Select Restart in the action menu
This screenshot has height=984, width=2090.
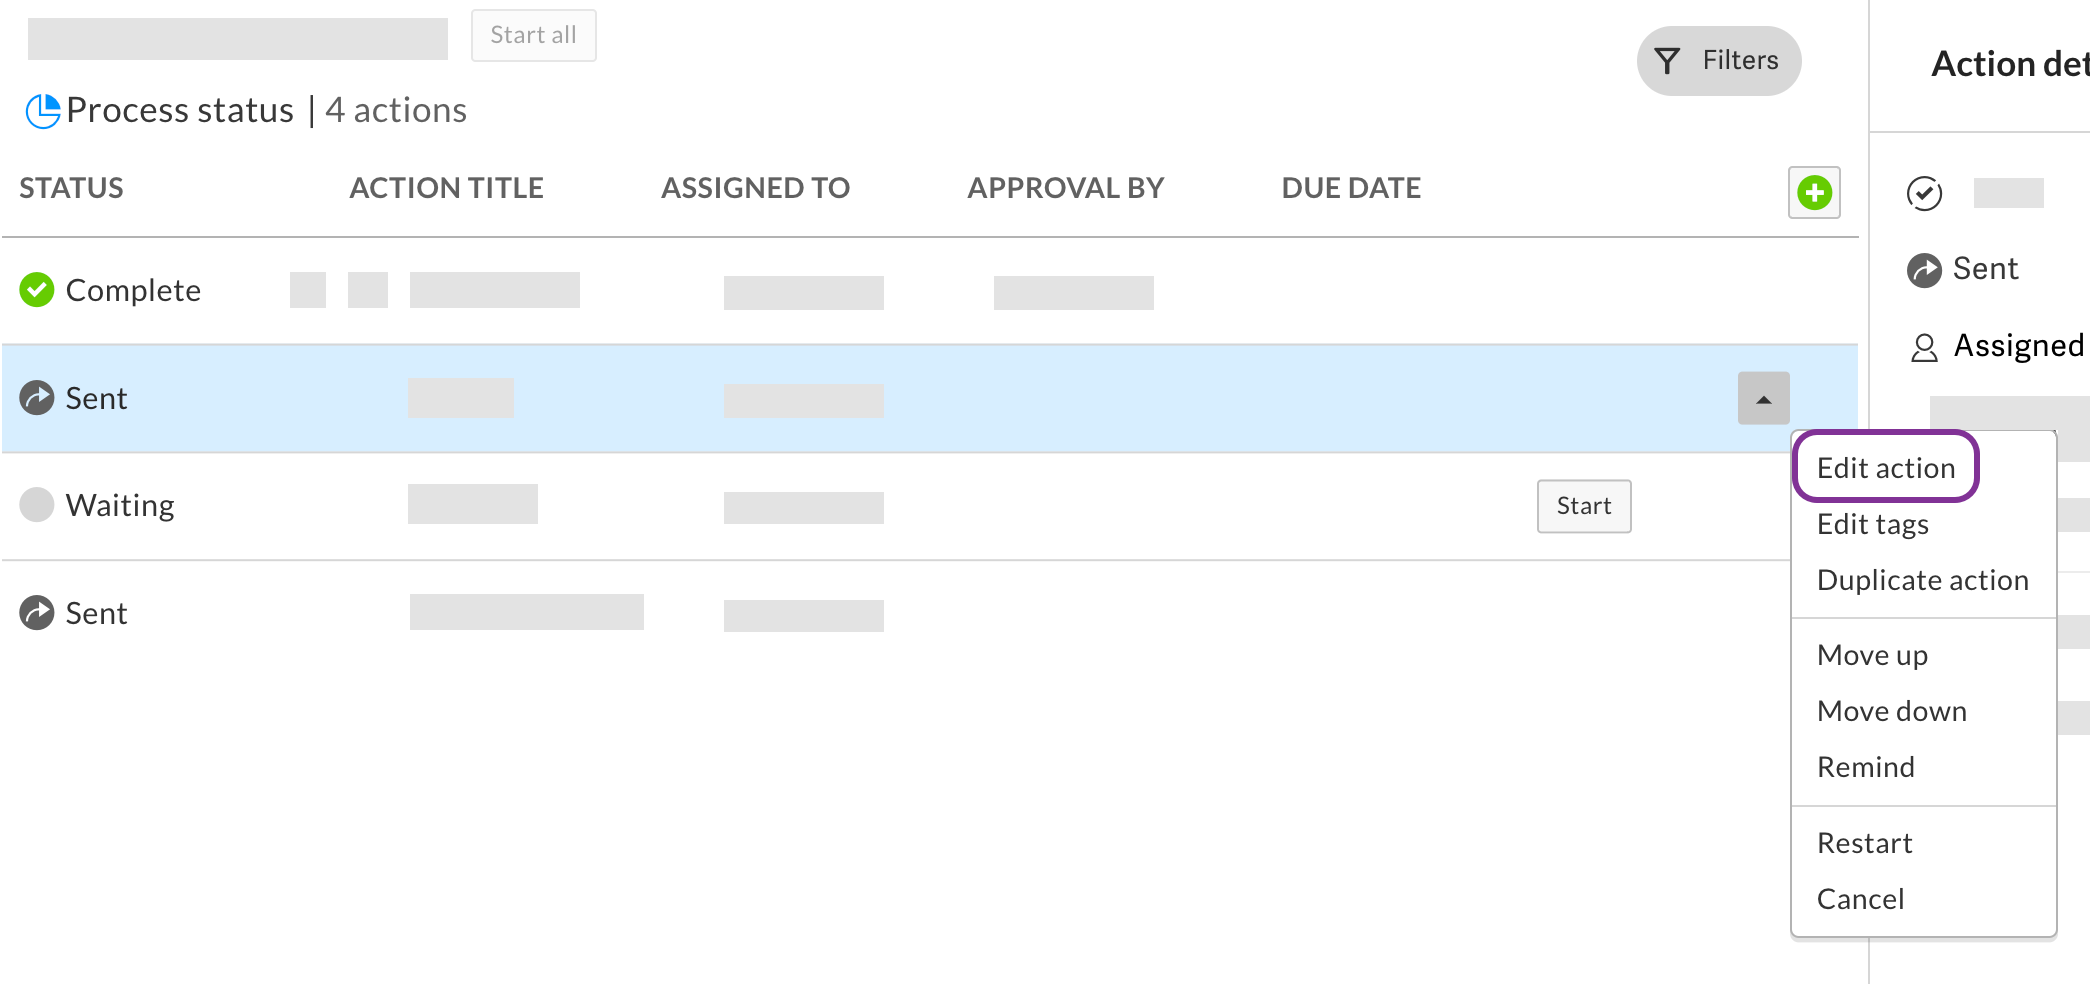coord(1865,843)
